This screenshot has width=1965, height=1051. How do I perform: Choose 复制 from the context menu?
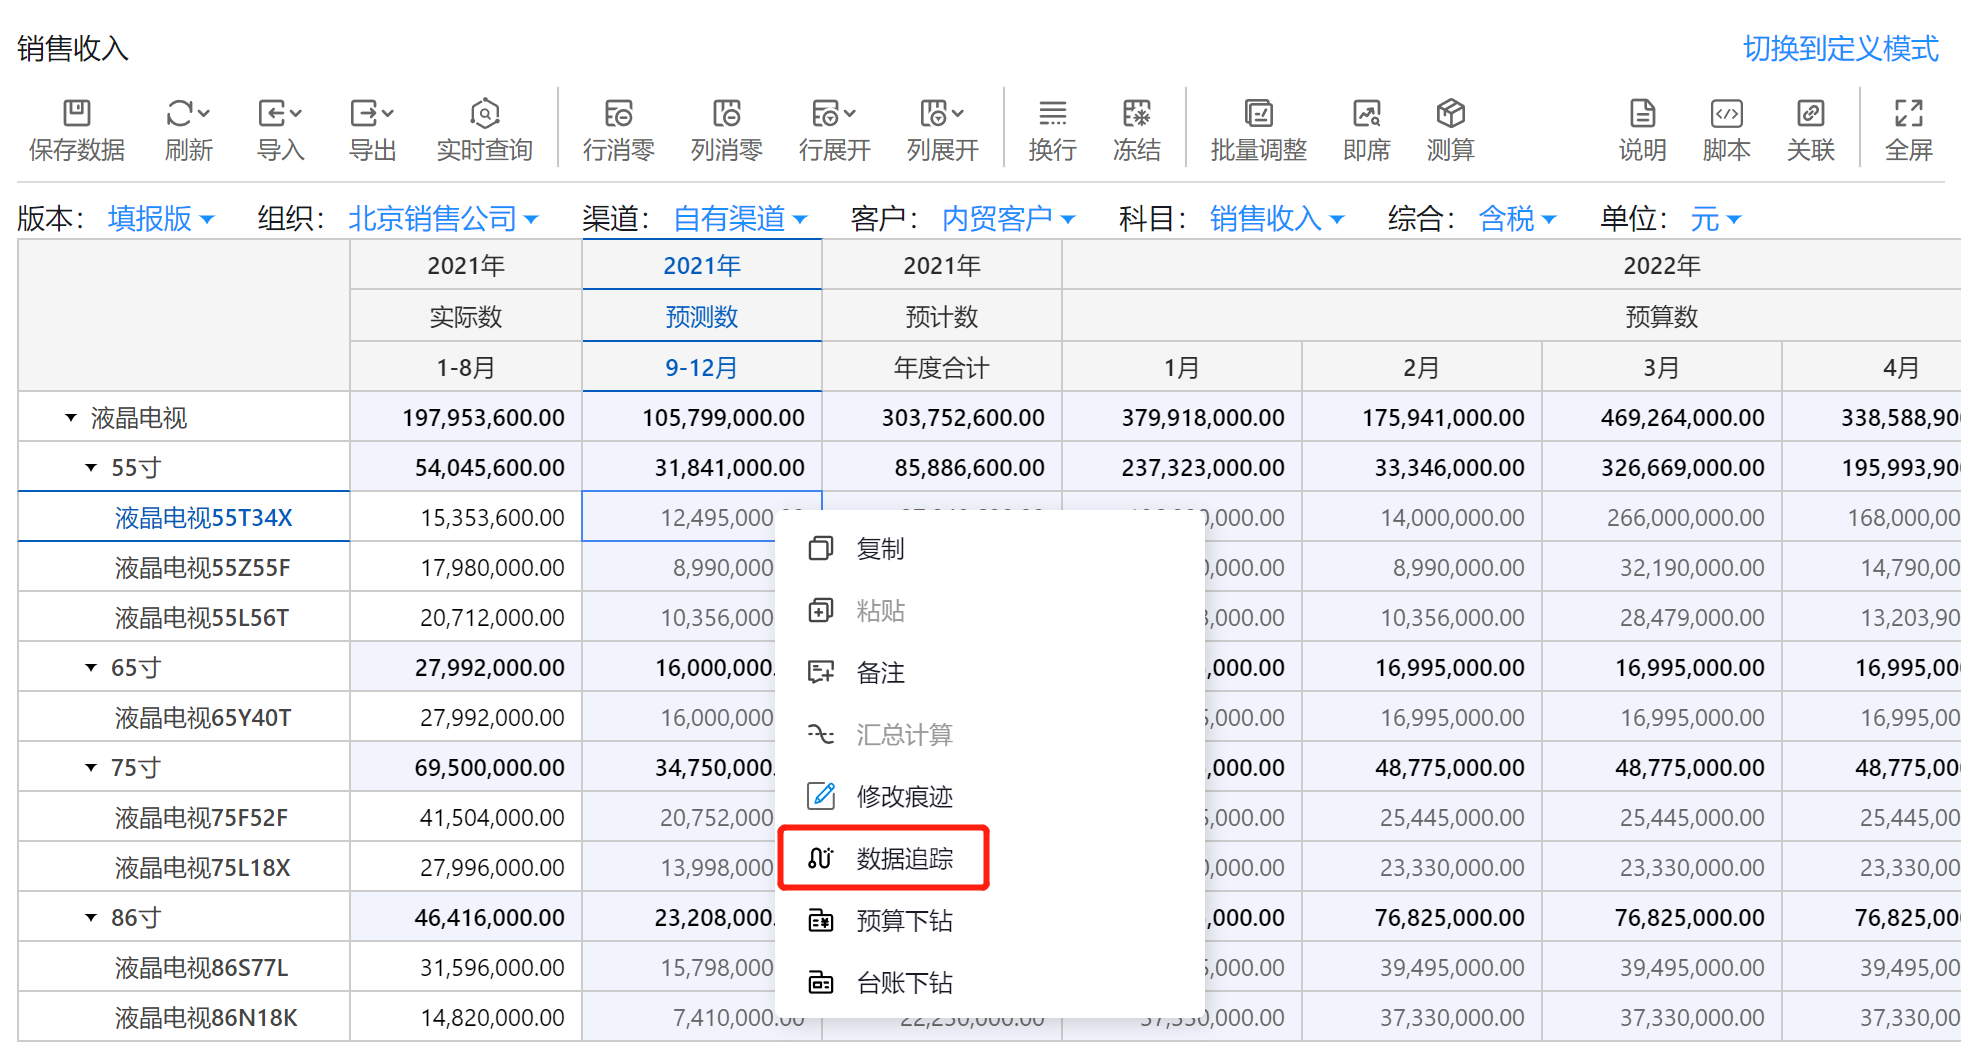[880, 549]
